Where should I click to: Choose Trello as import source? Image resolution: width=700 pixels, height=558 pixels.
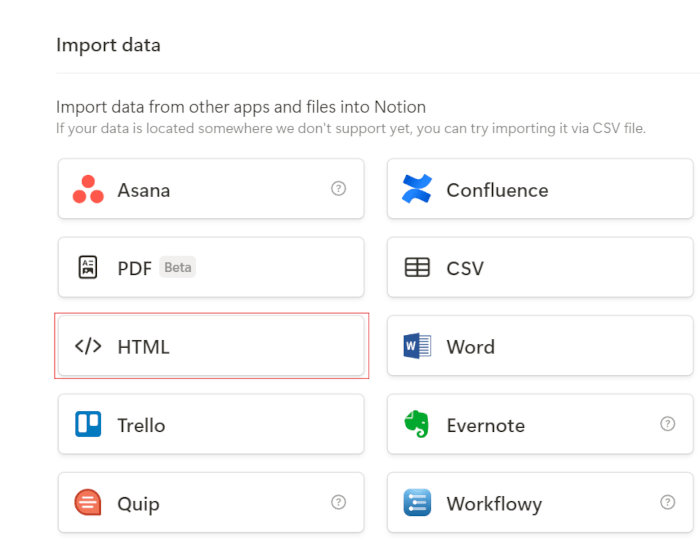(x=211, y=424)
